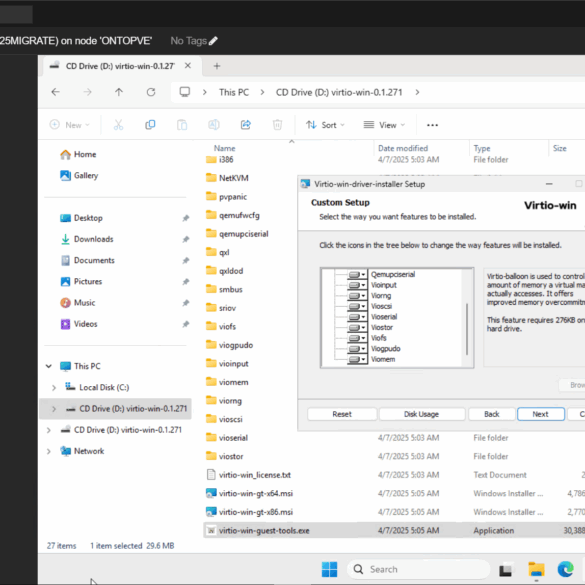The image size is (585, 585).
Task: Click the Copy icon in Explorer toolbar
Action: [150, 125]
